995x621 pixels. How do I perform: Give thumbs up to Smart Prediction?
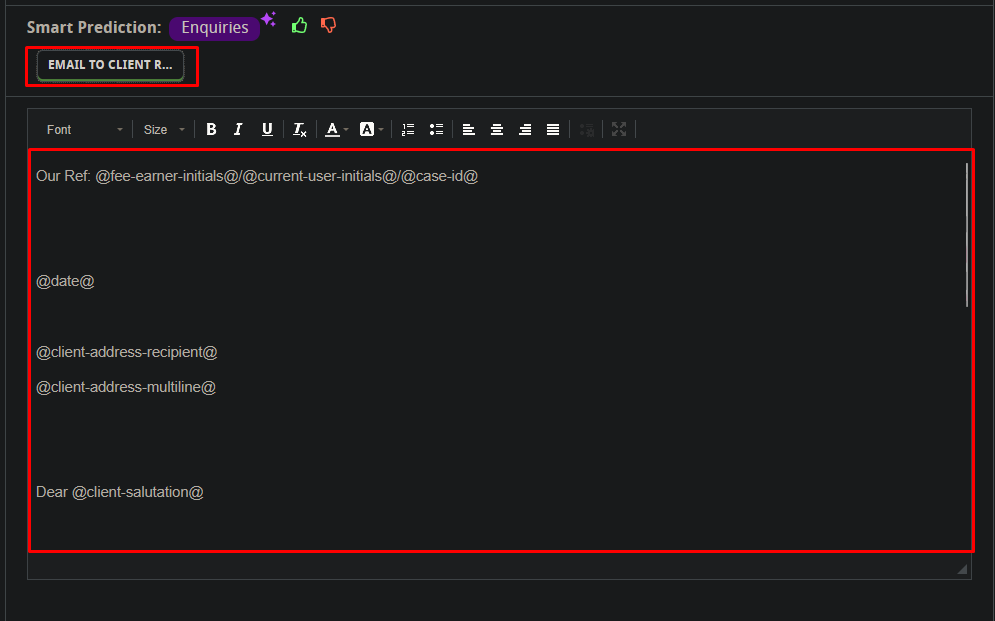click(299, 26)
